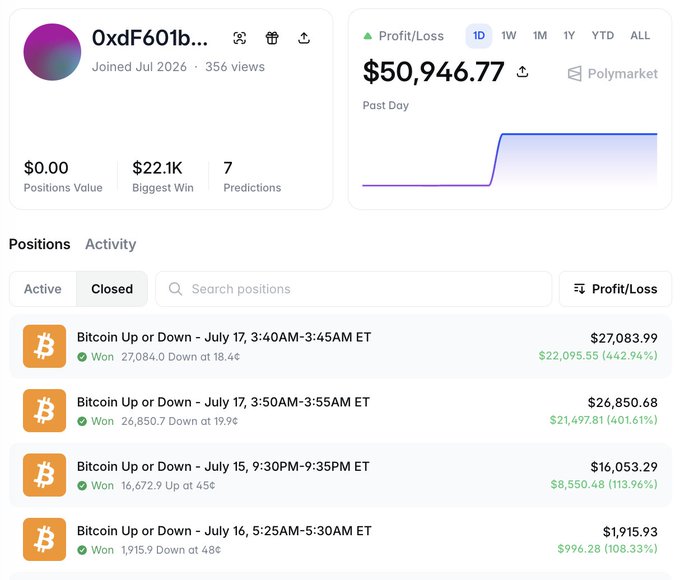Click the profile scan icon next to username

(x=239, y=38)
